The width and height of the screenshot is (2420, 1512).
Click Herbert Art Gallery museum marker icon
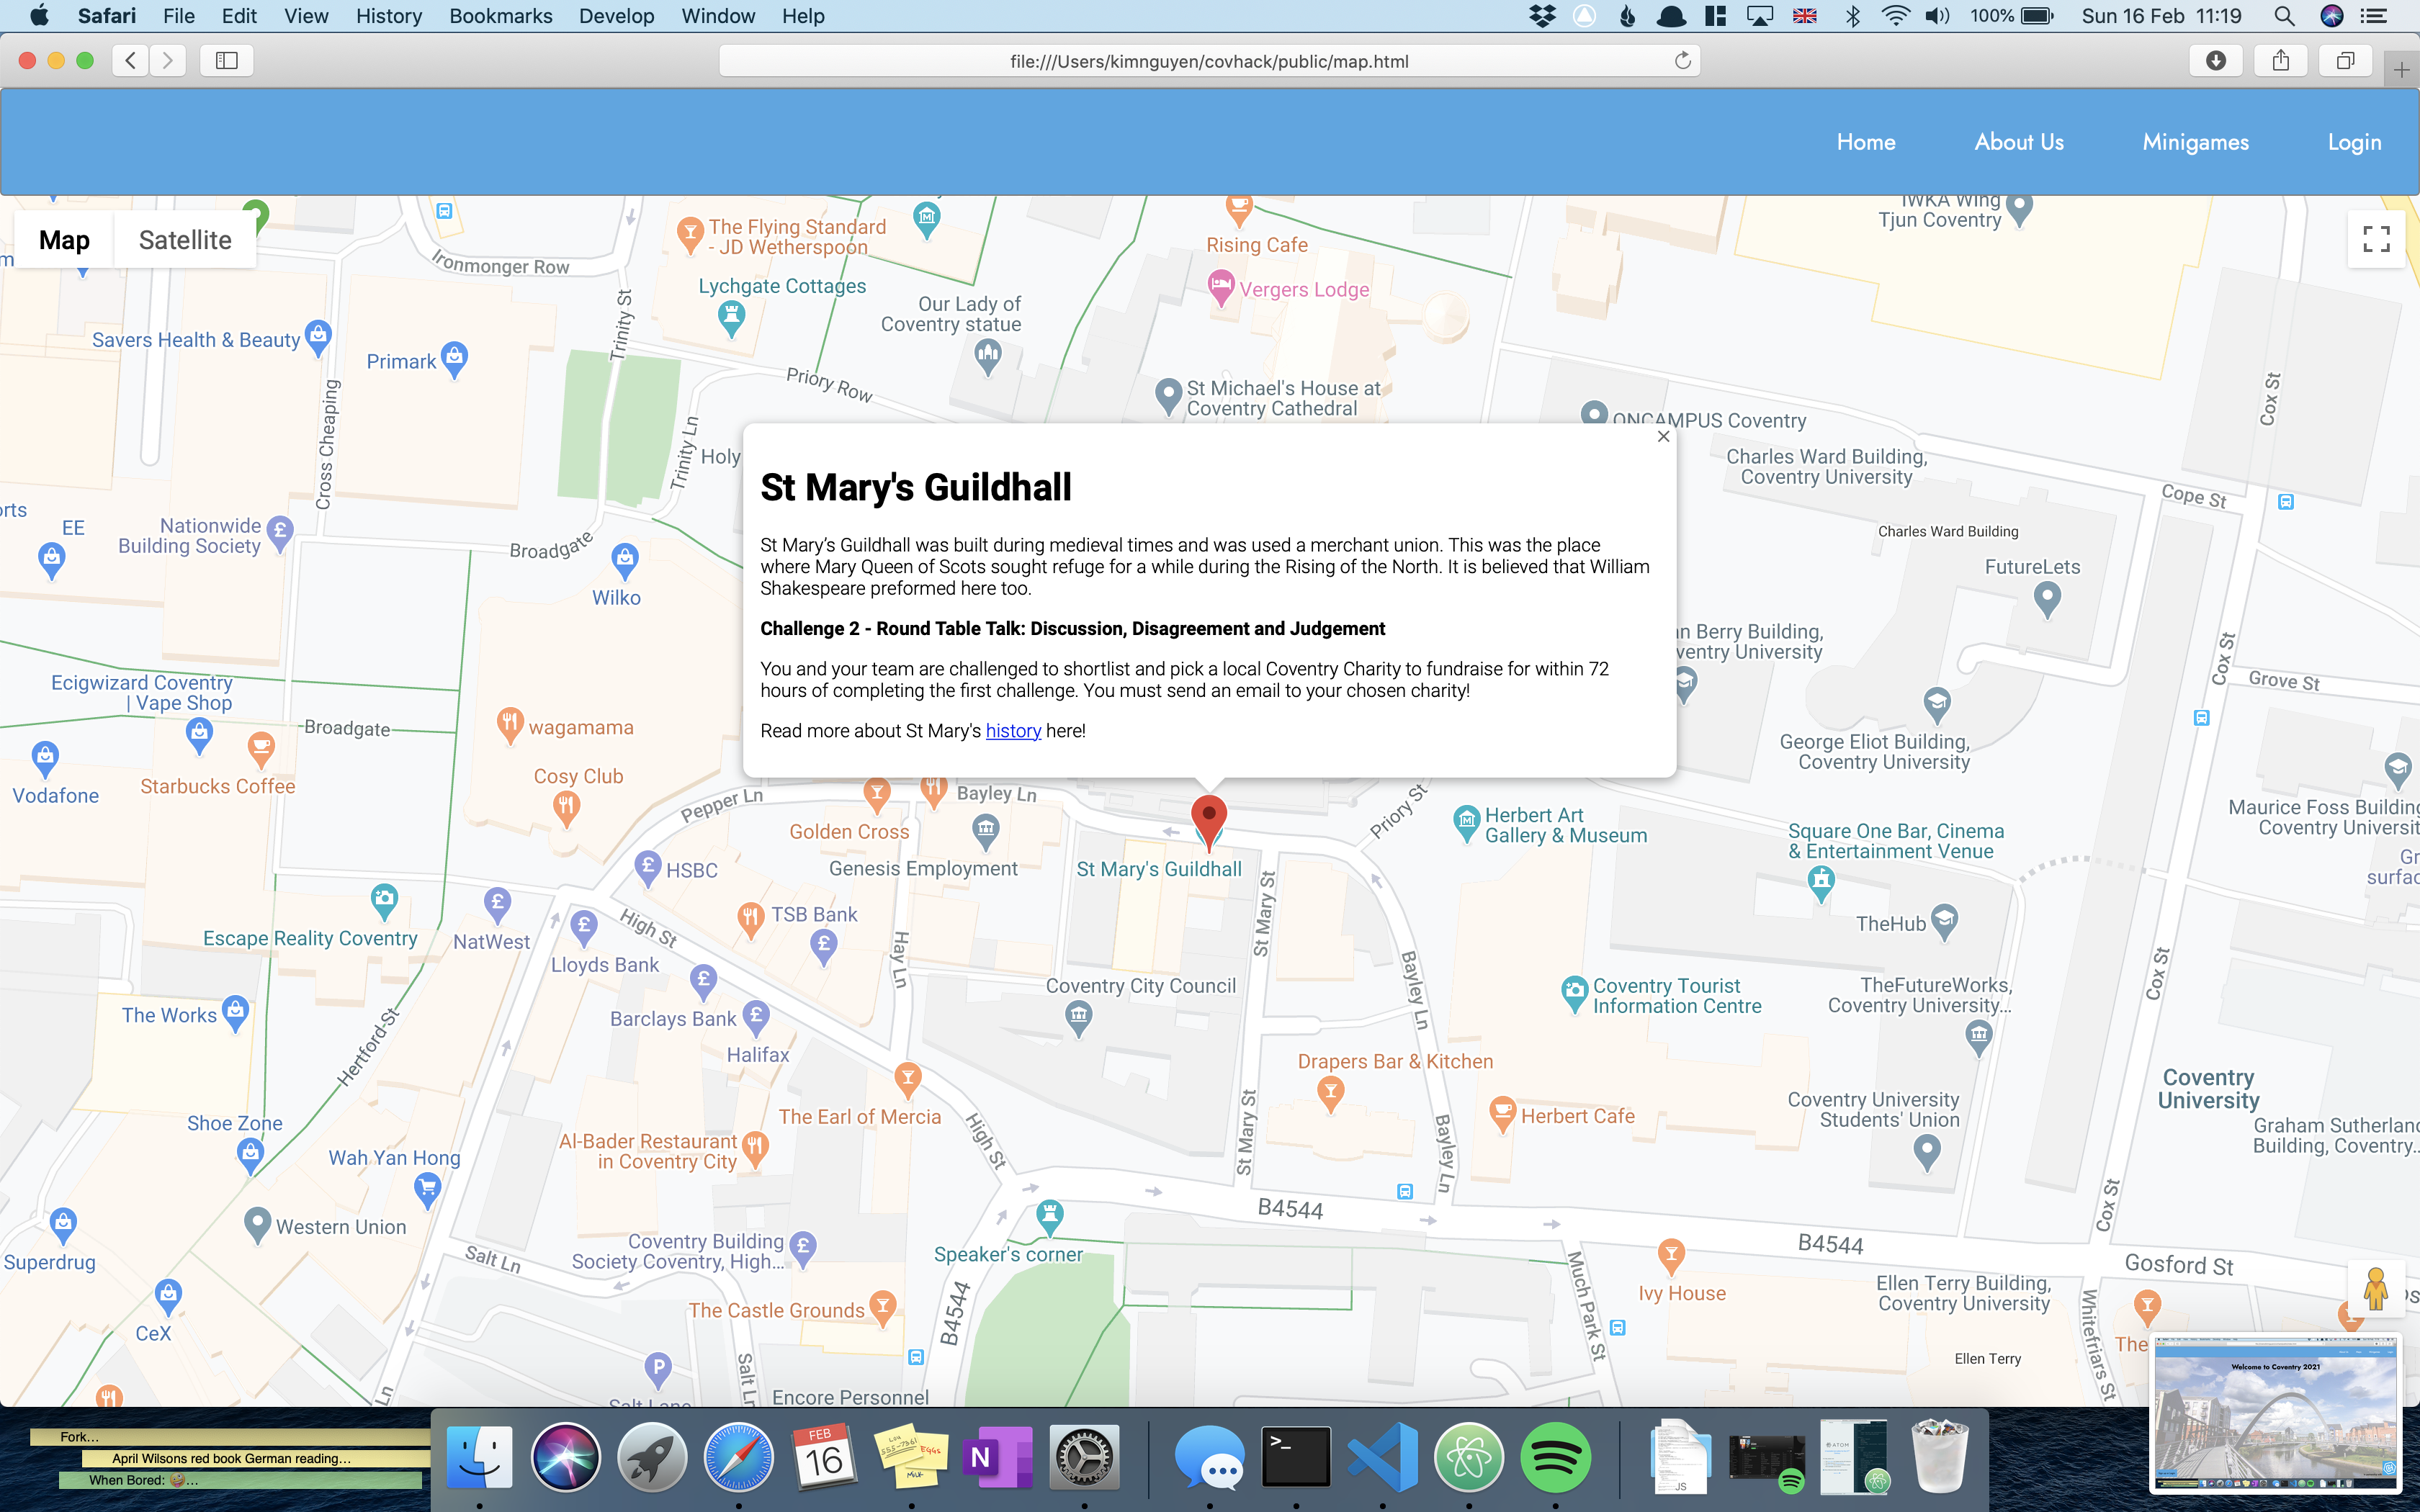(x=1466, y=823)
